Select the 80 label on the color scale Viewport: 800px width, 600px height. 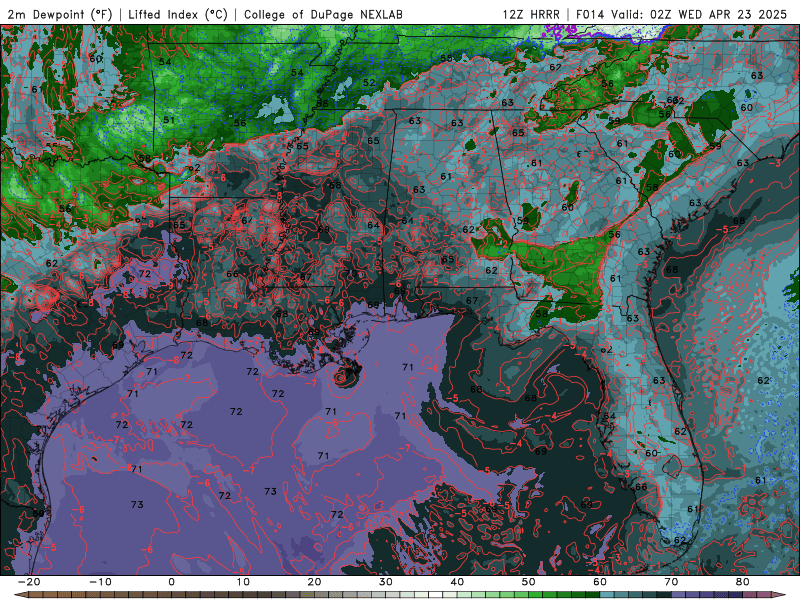pos(743,582)
